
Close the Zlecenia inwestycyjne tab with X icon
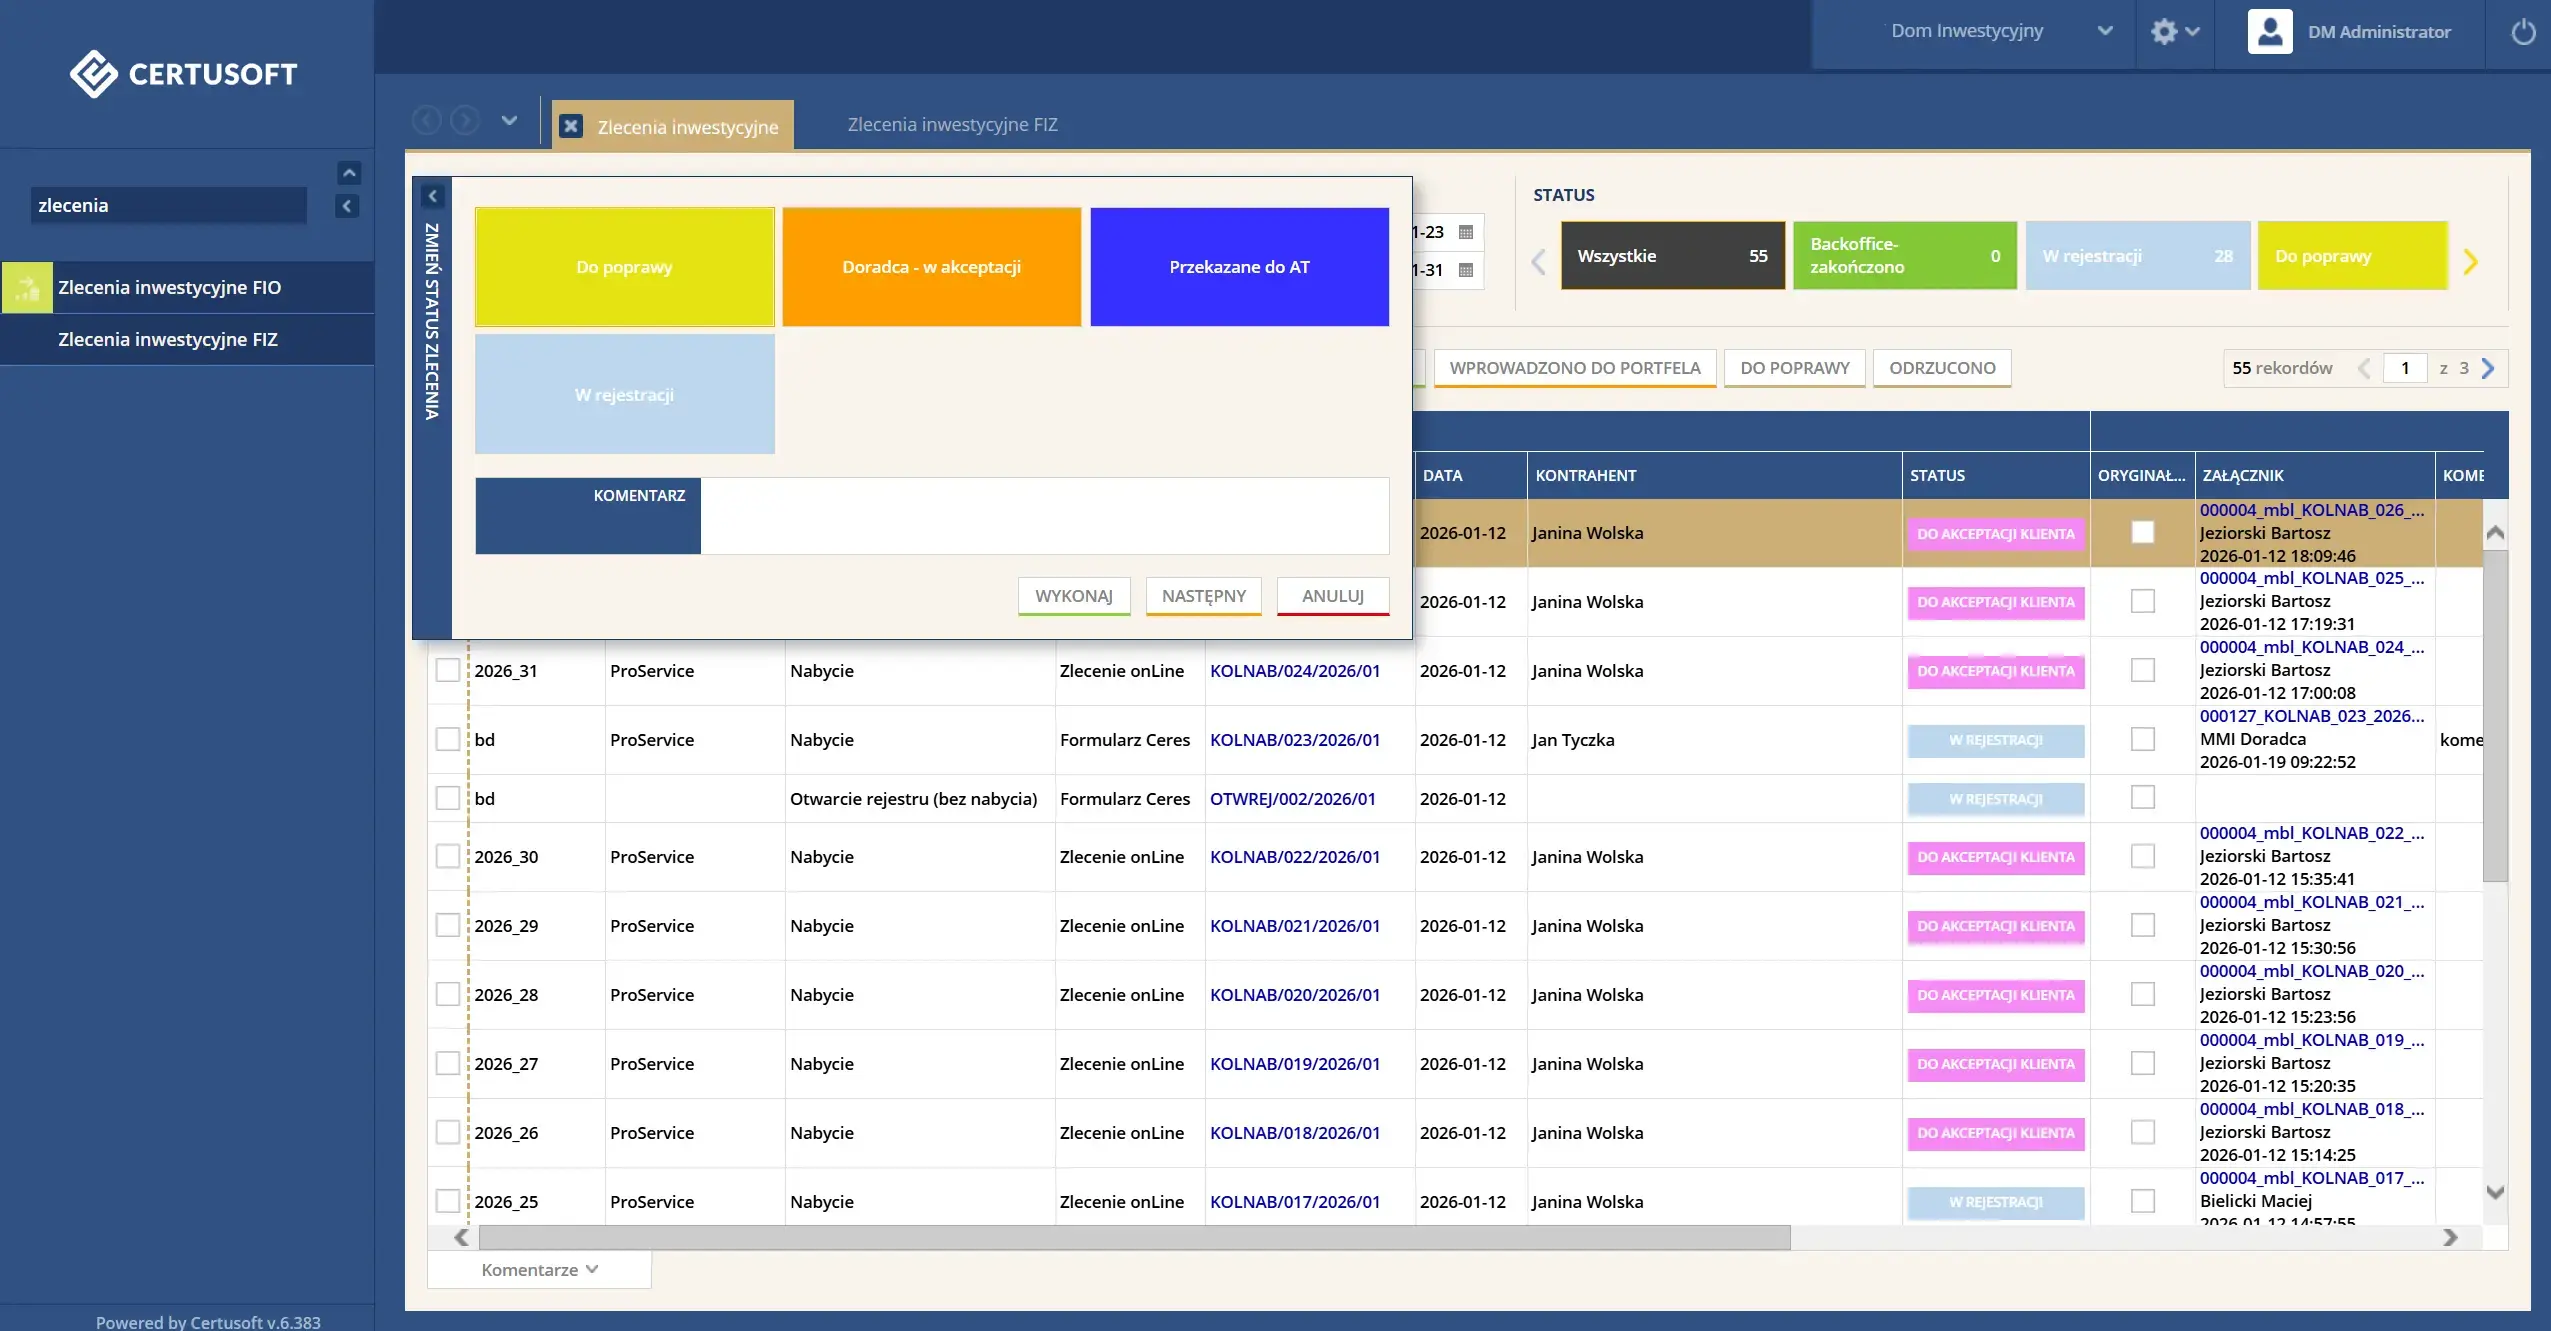click(x=571, y=126)
